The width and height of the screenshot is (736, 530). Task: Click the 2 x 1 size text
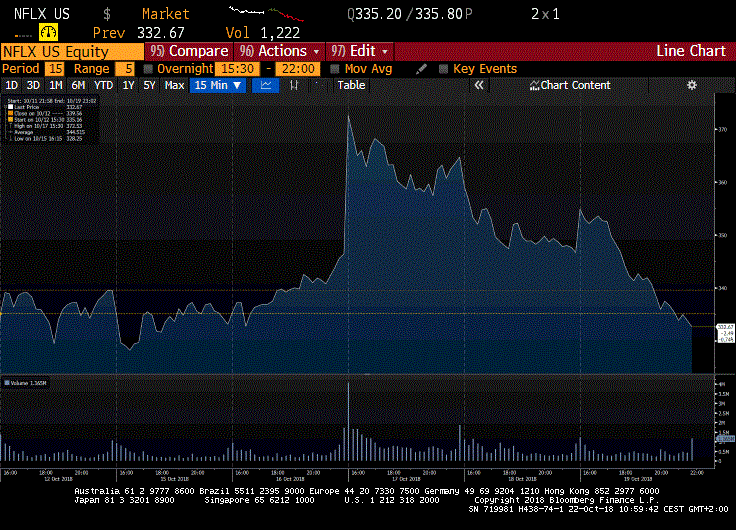click(545, 14)
